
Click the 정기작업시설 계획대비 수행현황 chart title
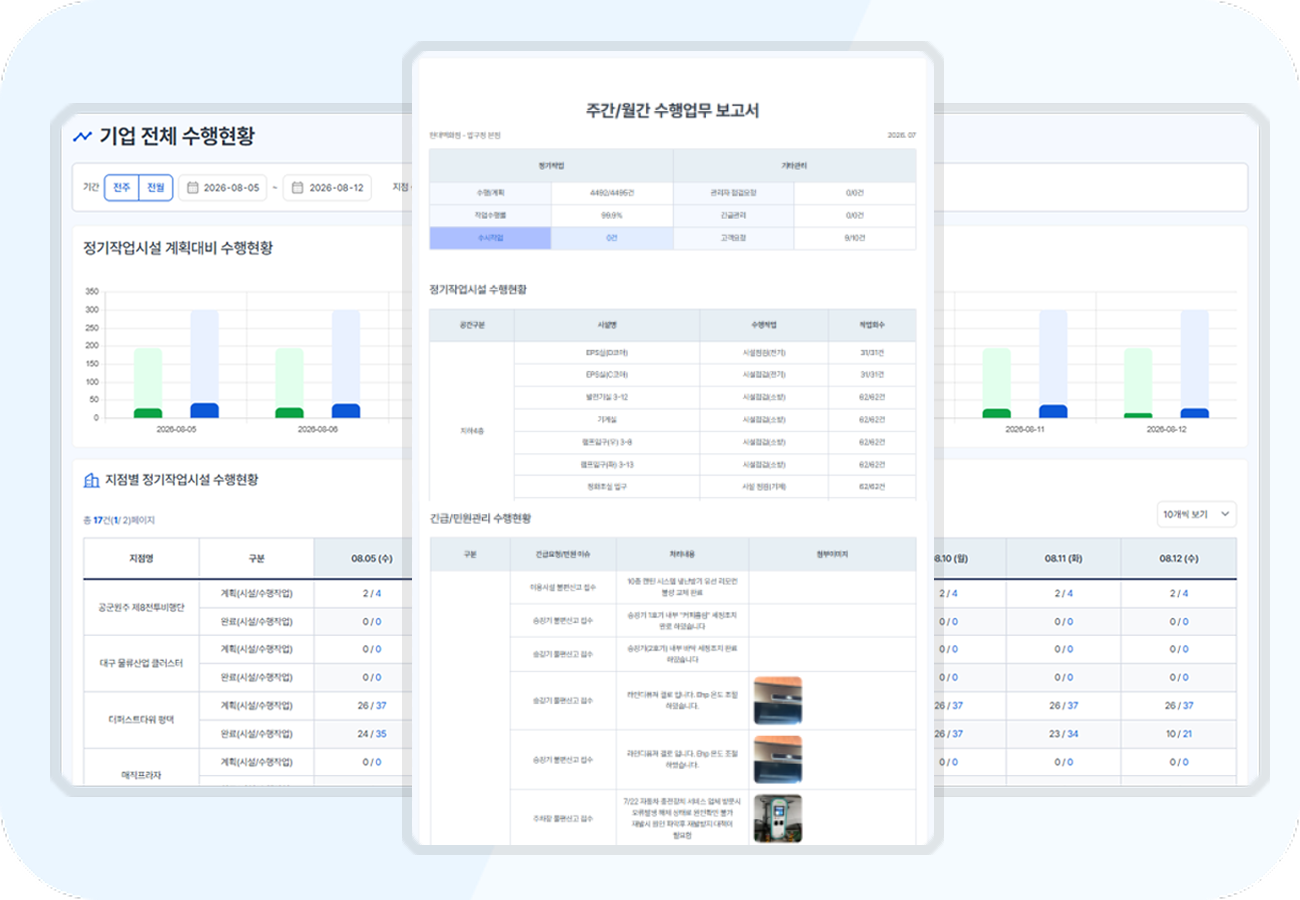[x=178, y=248]
